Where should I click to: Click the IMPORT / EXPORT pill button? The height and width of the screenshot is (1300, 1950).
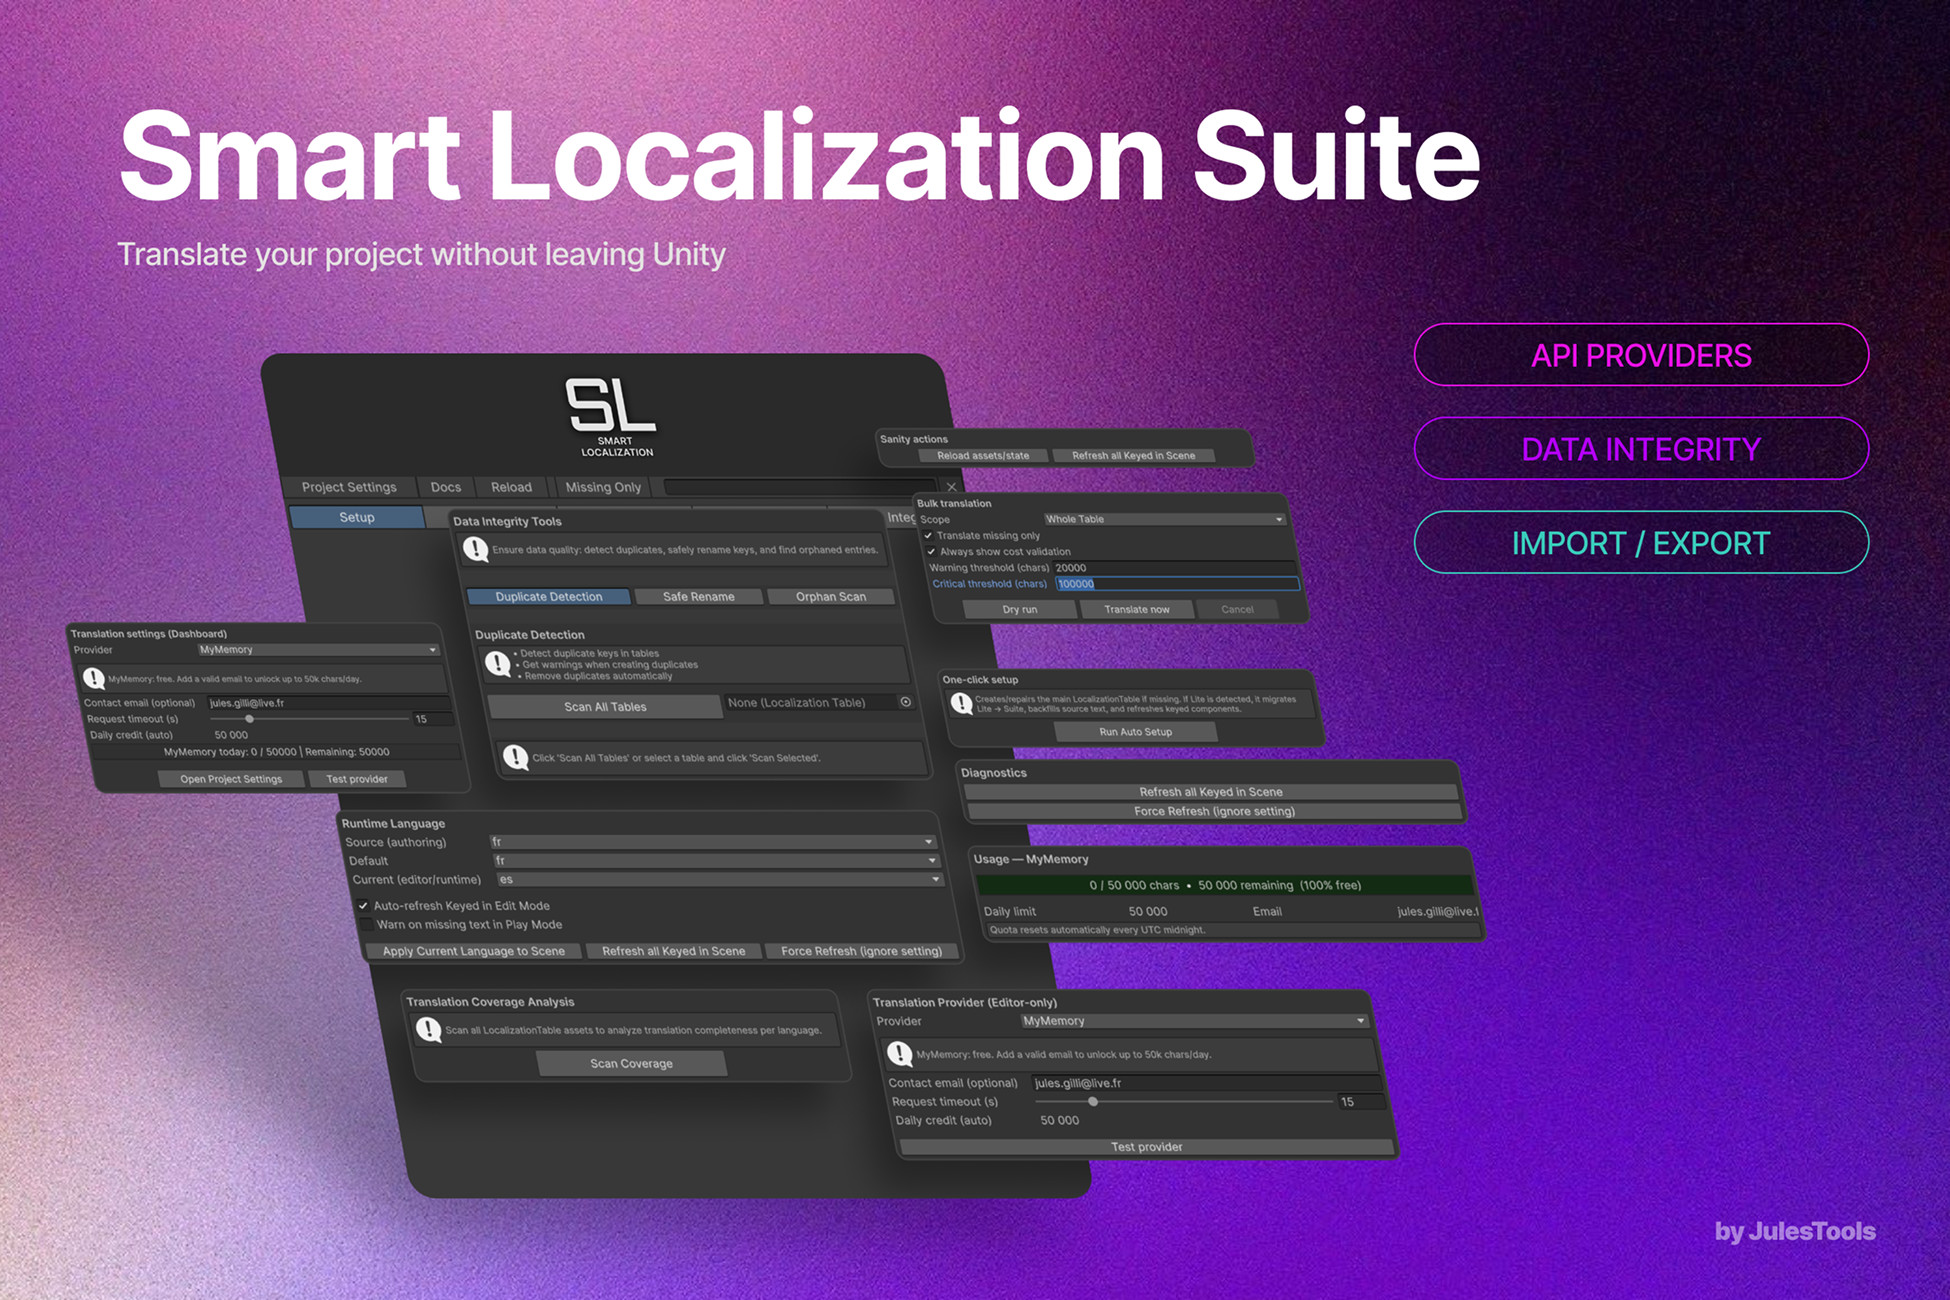1641,543
